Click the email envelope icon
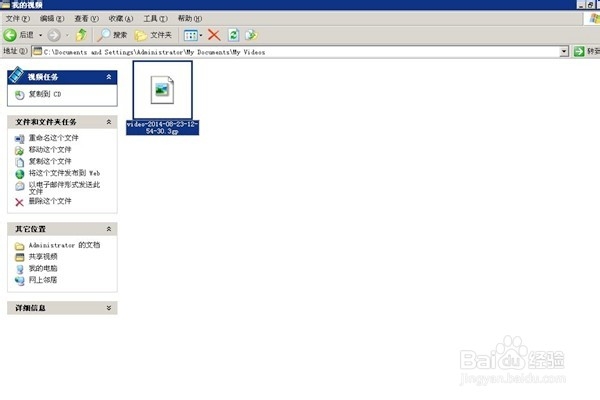Image resolution: width=600 pixels, height=400 pixels. click(20, 186)
